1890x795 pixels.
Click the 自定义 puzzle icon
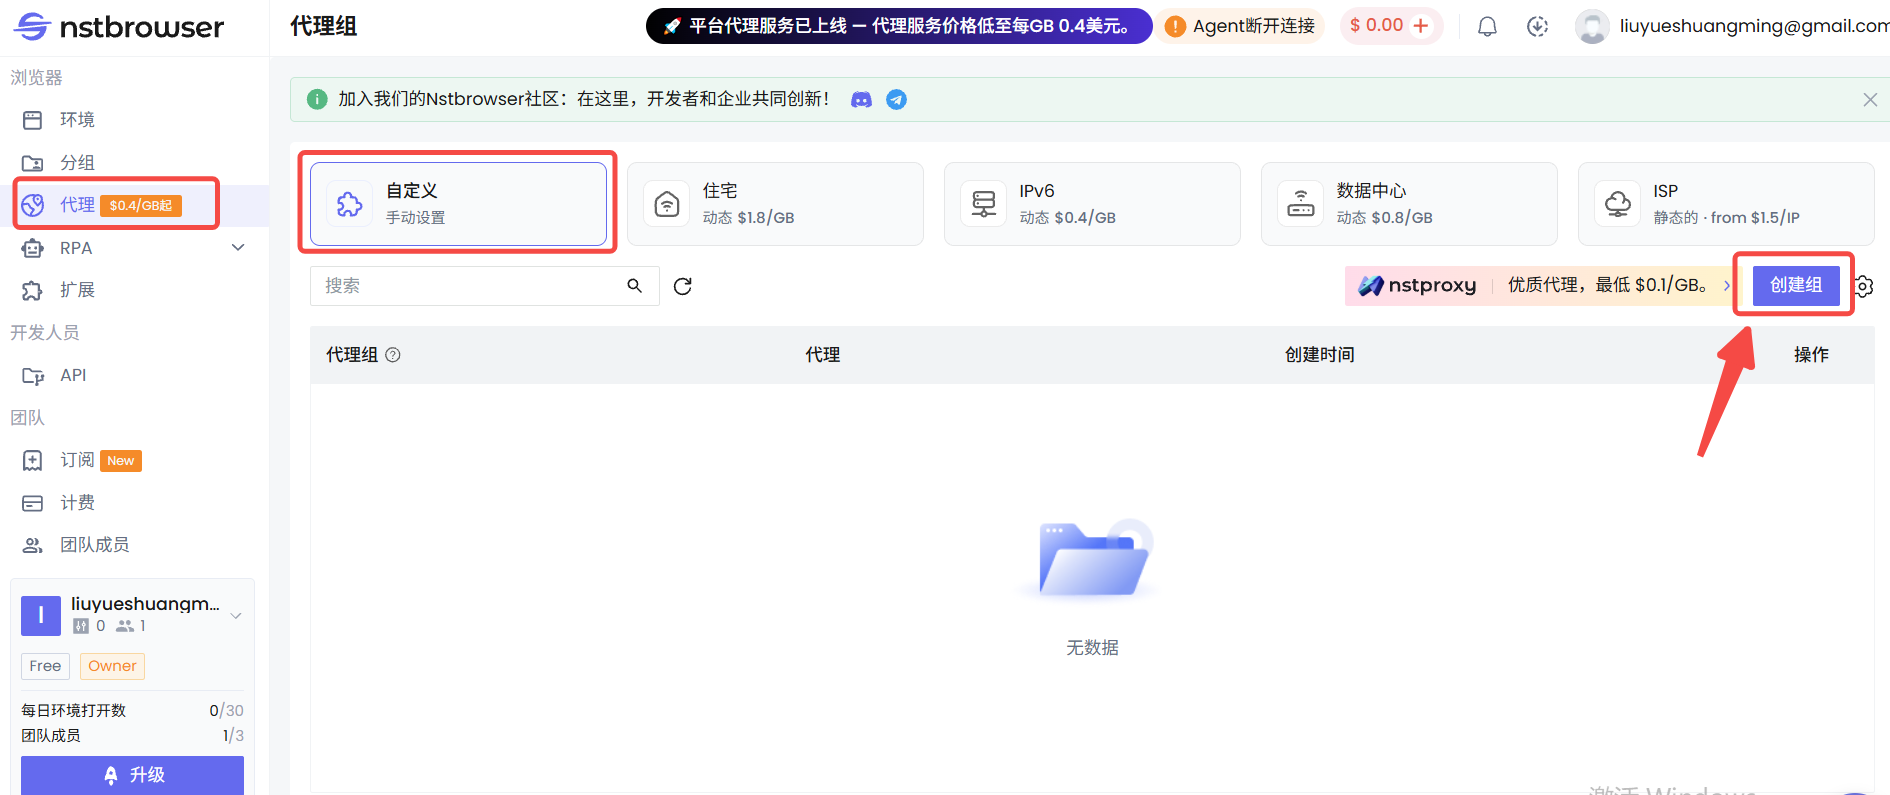(x=350, y=204)
